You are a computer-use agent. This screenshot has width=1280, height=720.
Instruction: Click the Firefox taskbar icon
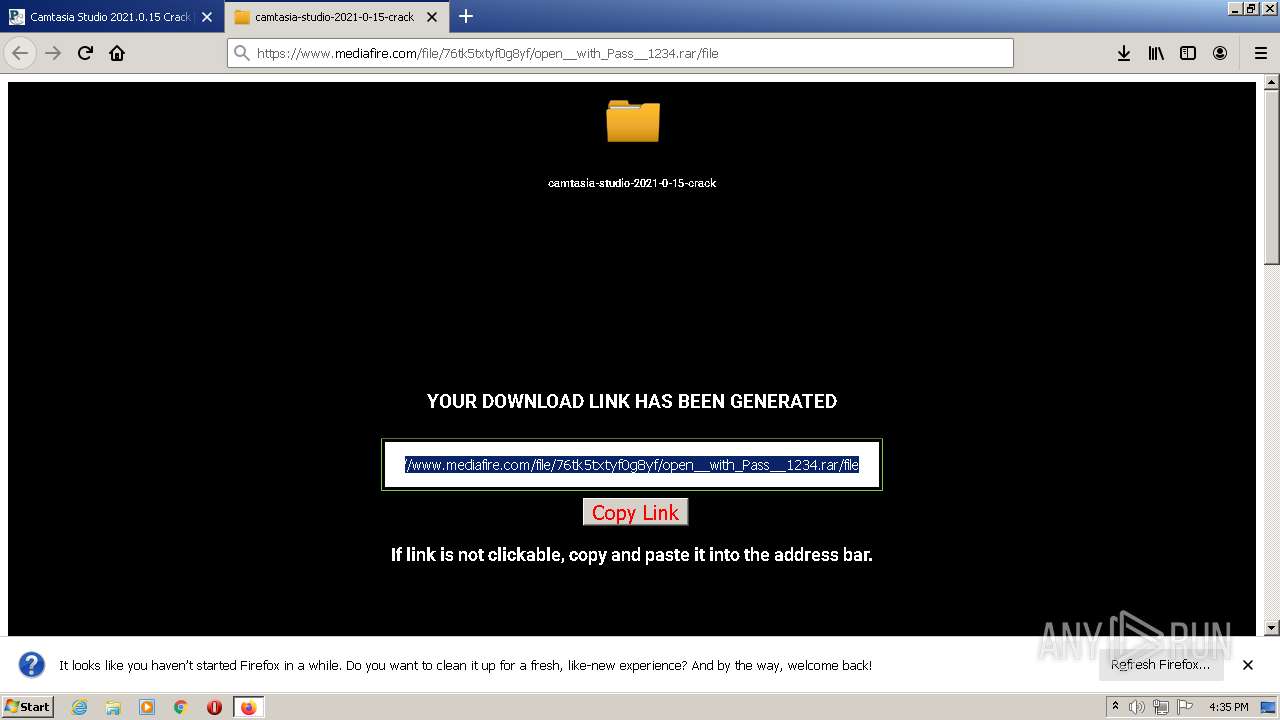click(248, 707)
